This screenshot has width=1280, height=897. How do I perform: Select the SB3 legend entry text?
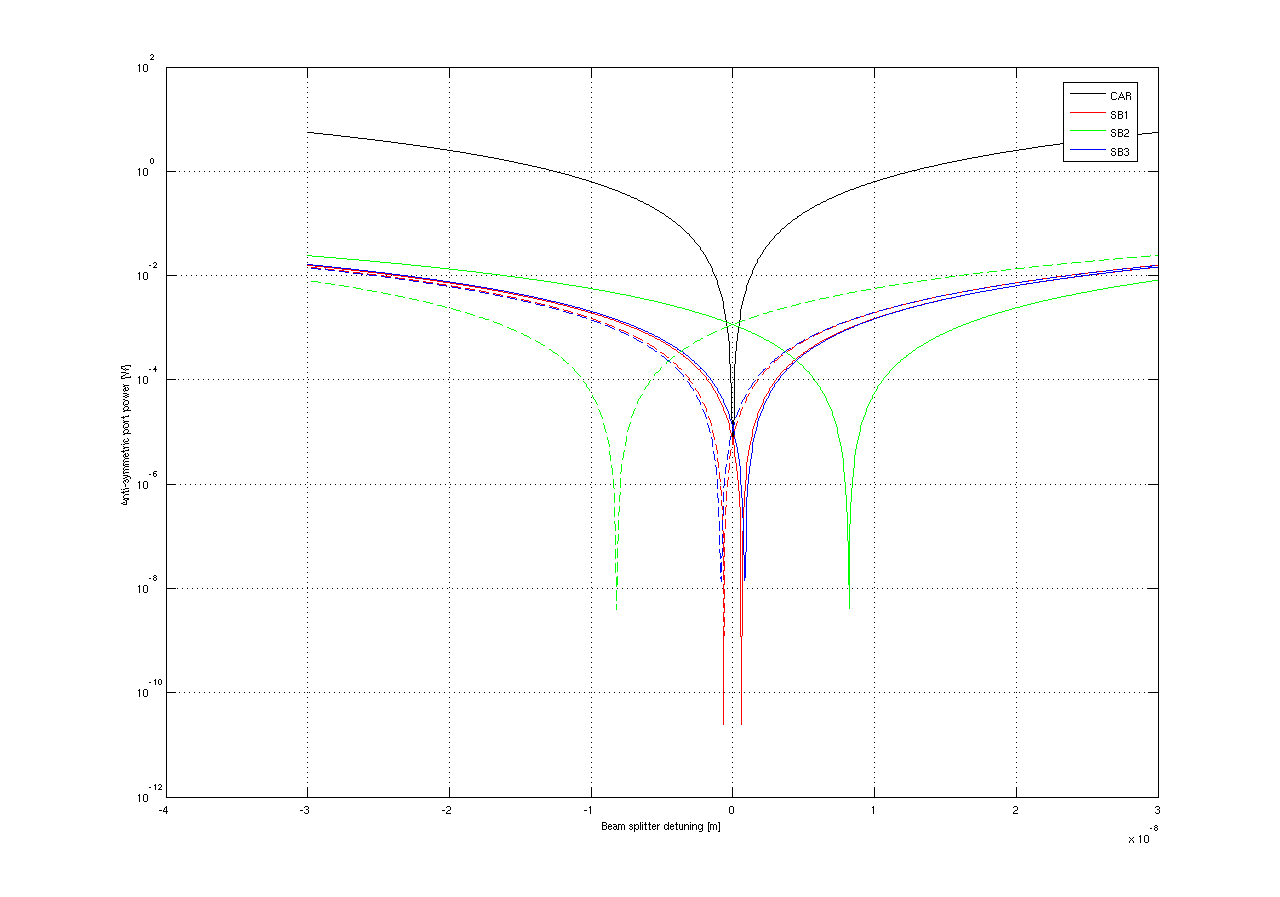(x=1120, y=152)
